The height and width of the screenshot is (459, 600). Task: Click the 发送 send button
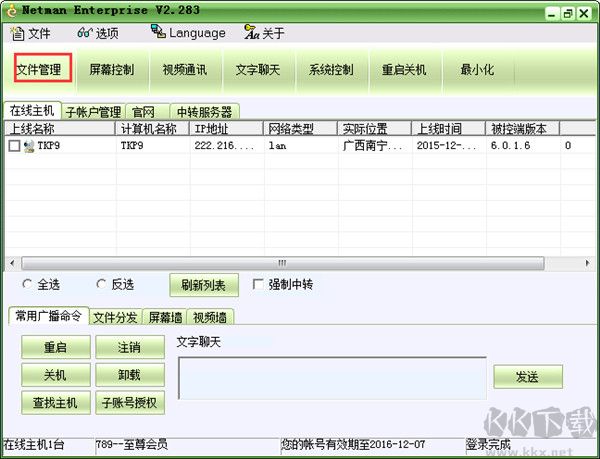[528, 377]
